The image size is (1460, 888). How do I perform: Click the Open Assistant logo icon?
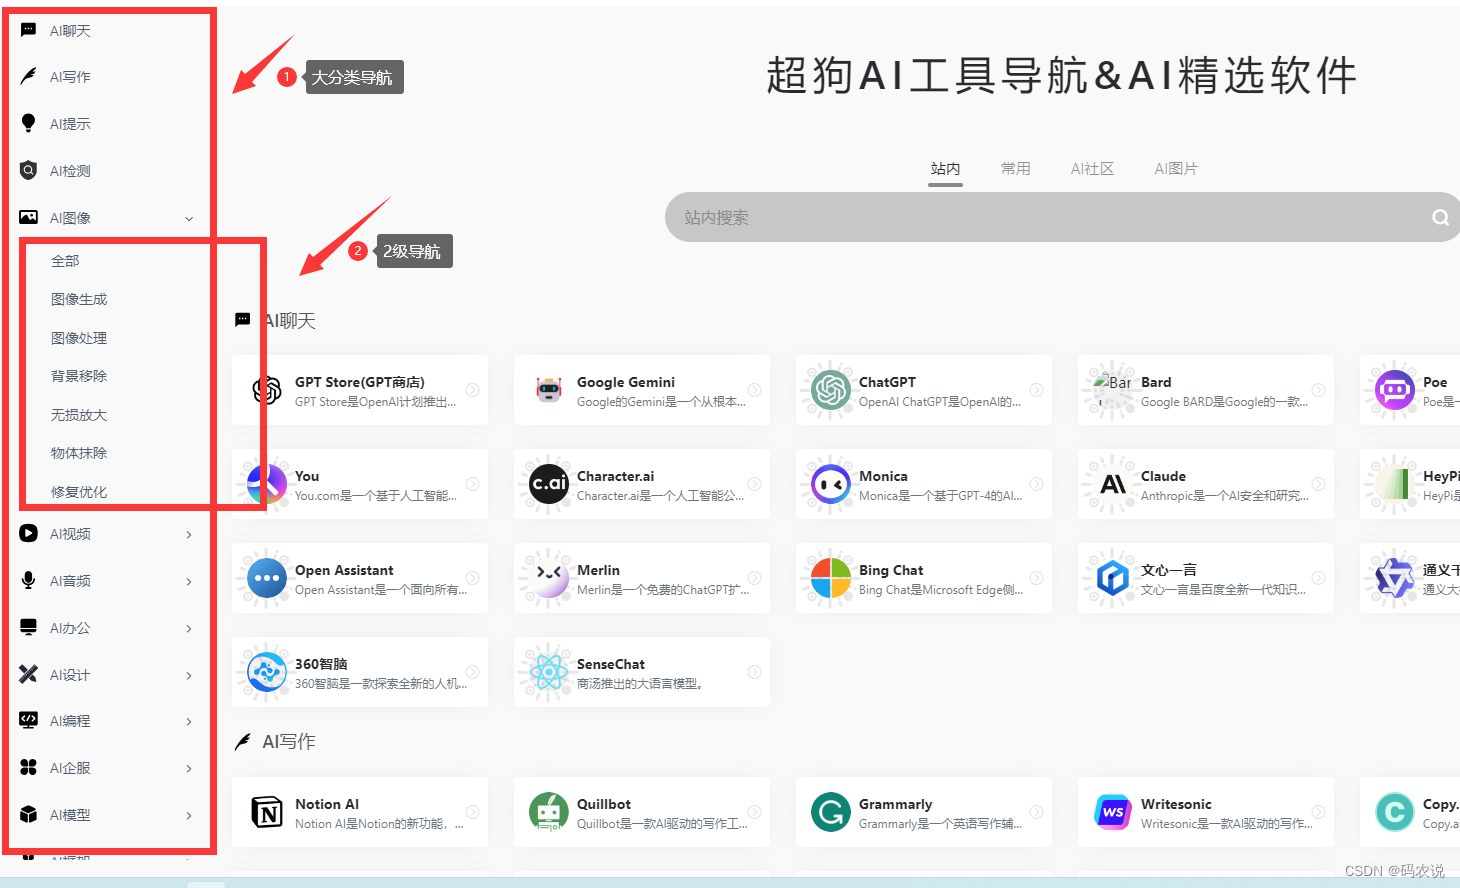click(267, 578)
